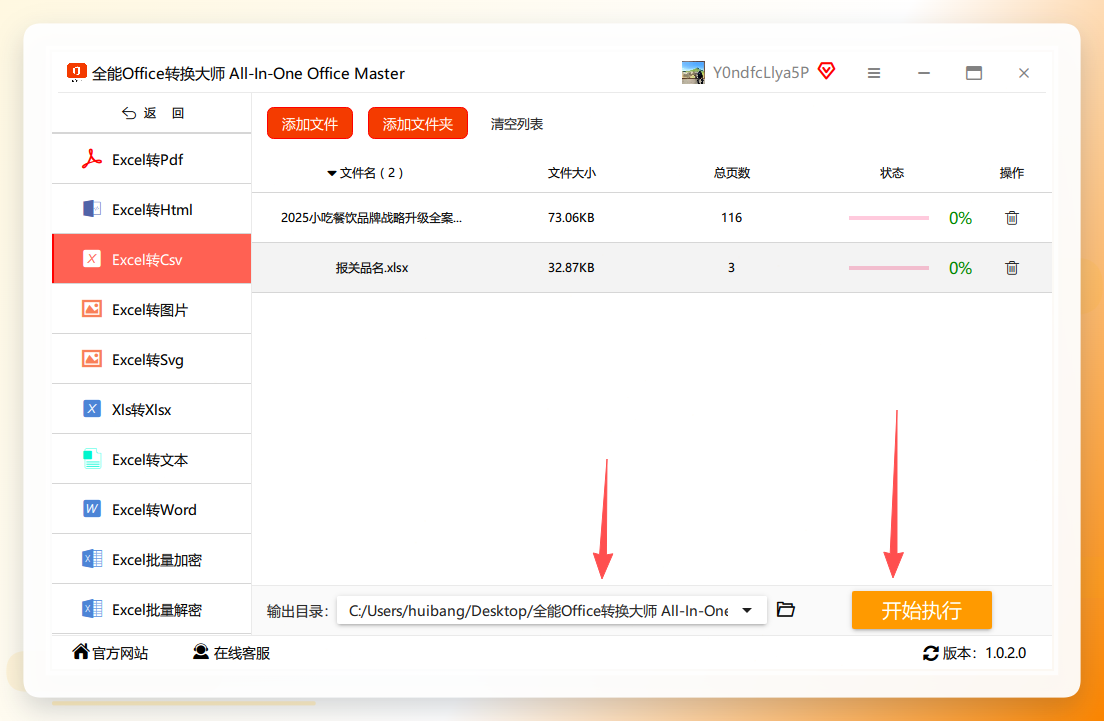Select the Excel转Svg icon
This screenshot has width=1104, height=721.
pos(92,359)
